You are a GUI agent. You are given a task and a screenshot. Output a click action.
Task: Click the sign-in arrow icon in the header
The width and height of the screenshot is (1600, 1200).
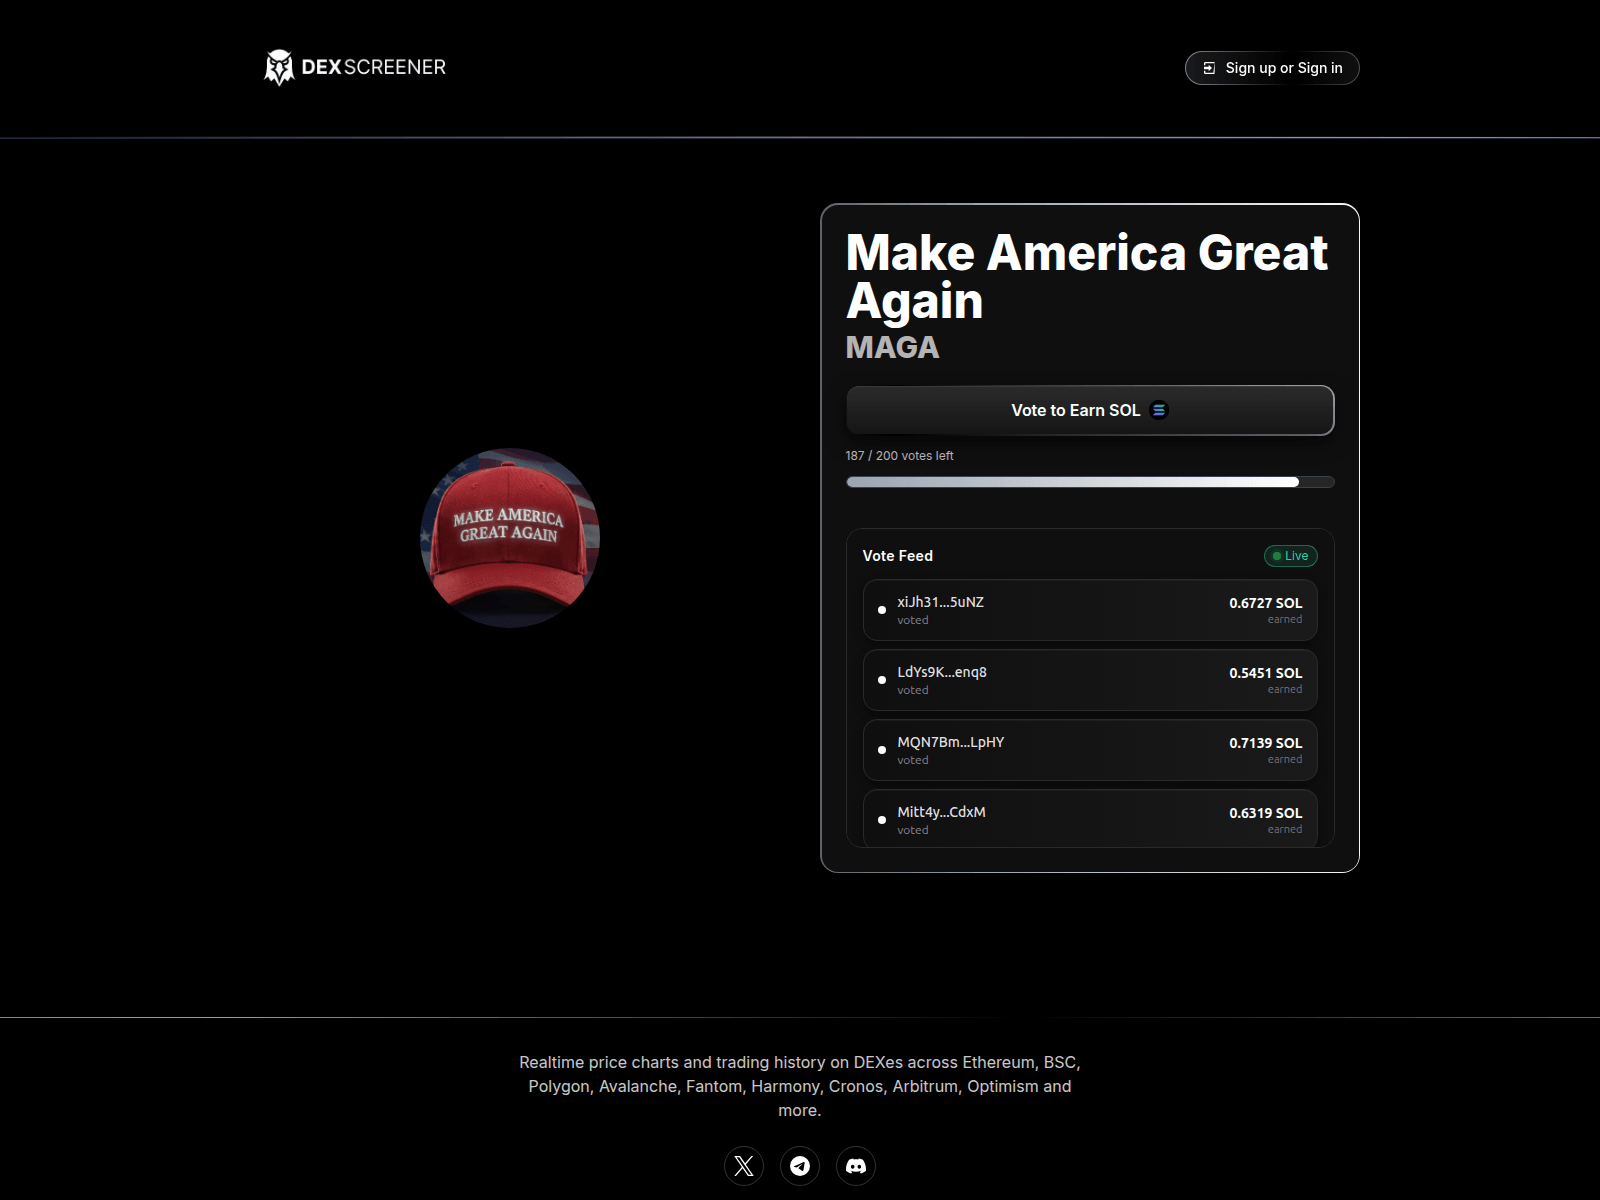point(1209,68)
